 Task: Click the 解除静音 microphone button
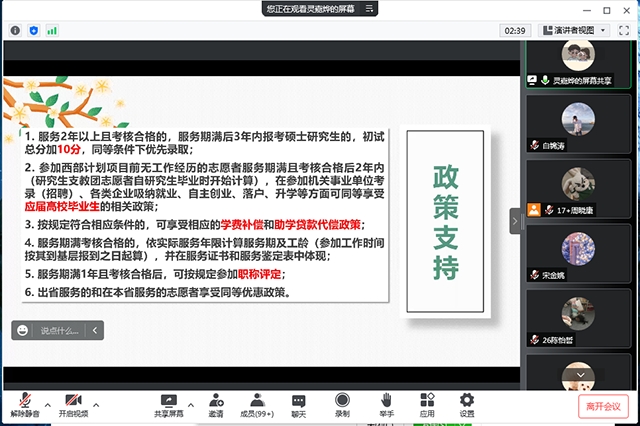(25, 405)
